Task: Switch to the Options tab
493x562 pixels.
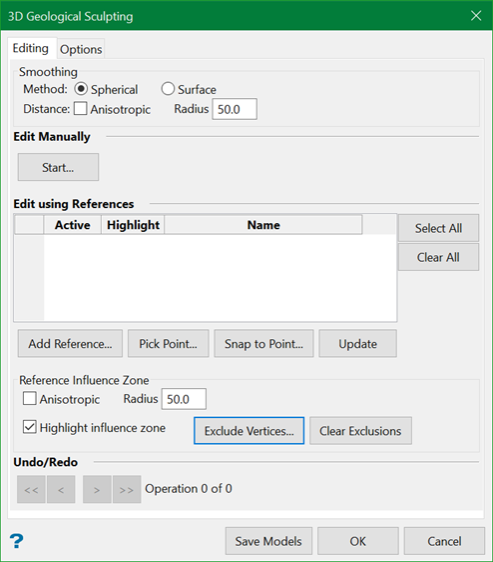Action: pyautogui.click(x=81, y=49)
